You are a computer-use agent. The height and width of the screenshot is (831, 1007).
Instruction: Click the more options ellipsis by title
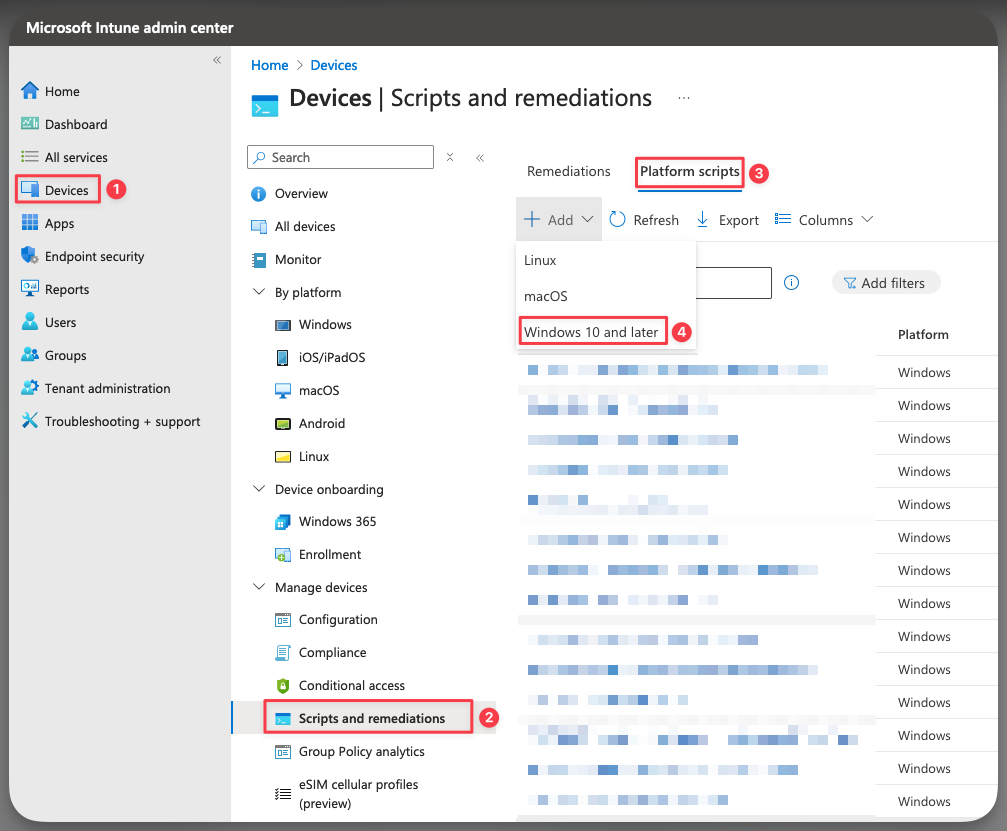tap(684, 98)
